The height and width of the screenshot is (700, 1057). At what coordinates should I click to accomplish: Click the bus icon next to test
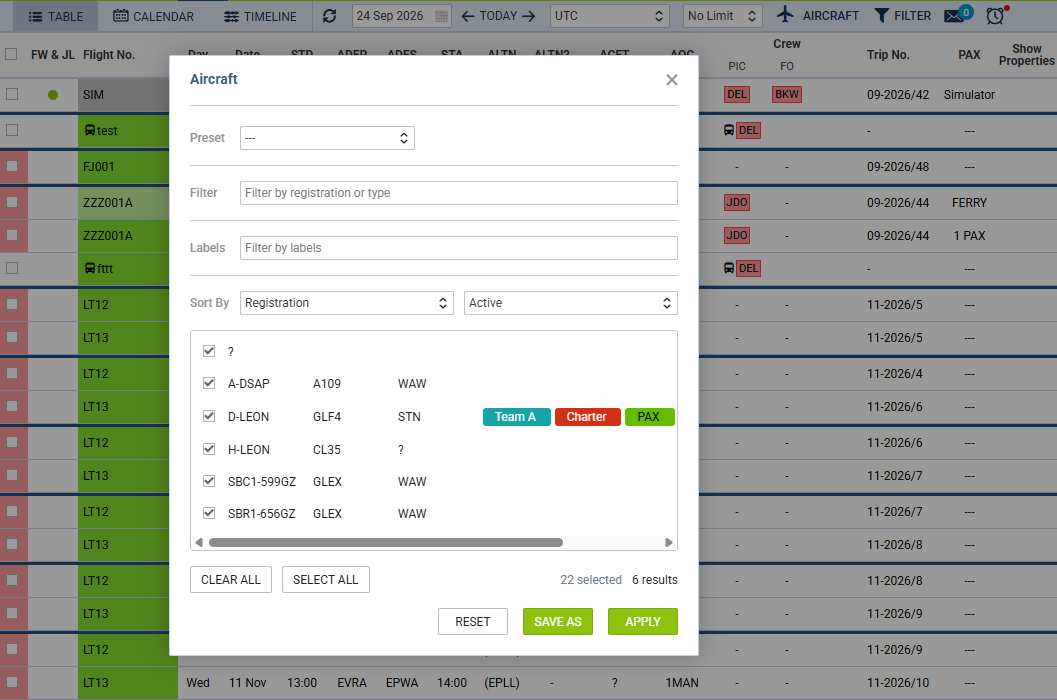pos(90,130)
